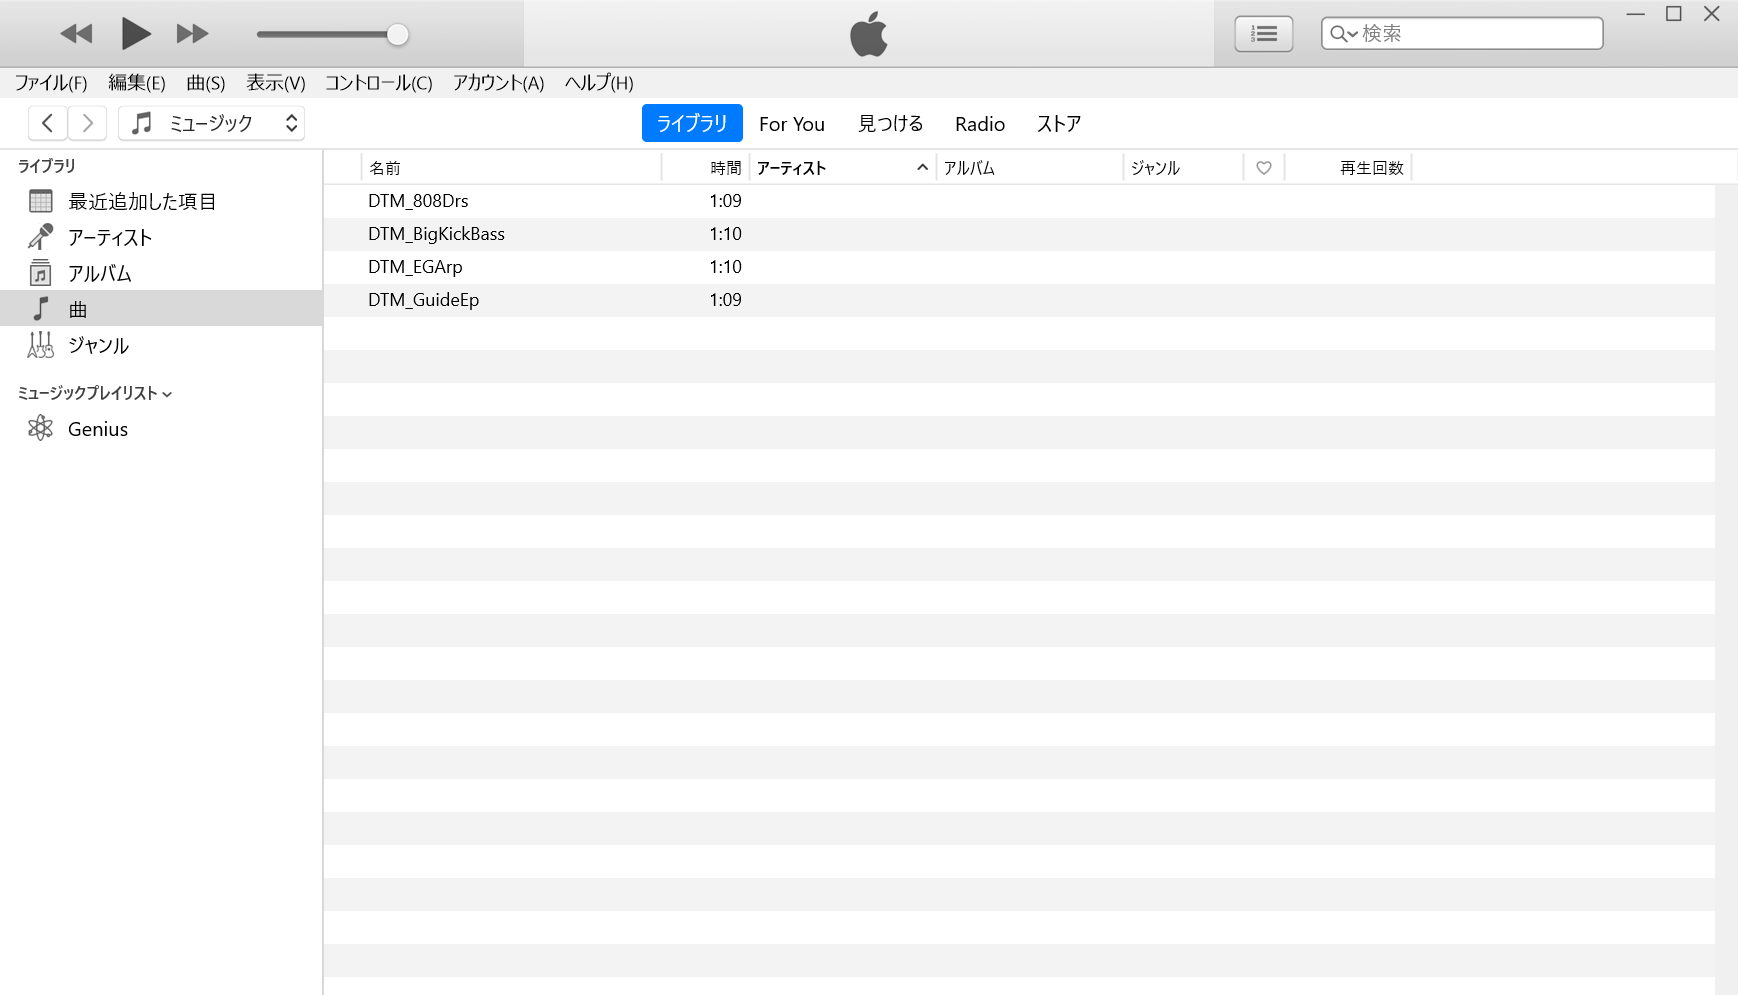The width and height of the screenshot is (1738, 995).
Task: Switch to the 見つける tab
Action: 890,123
